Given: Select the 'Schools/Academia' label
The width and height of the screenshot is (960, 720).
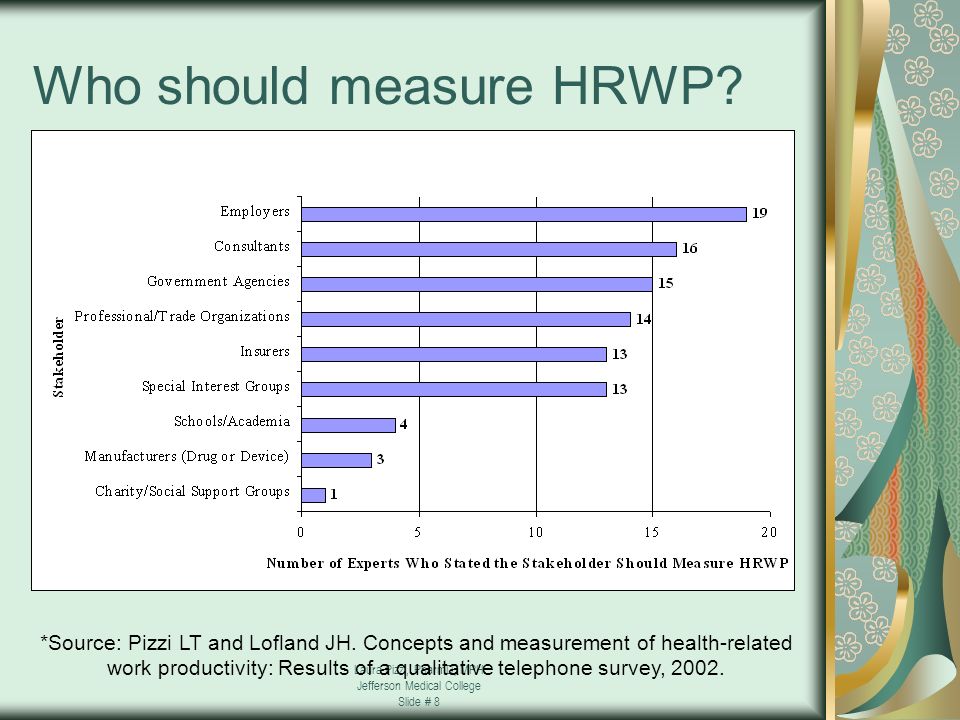Looking at the screenshot, I should (x=232, y=421).
